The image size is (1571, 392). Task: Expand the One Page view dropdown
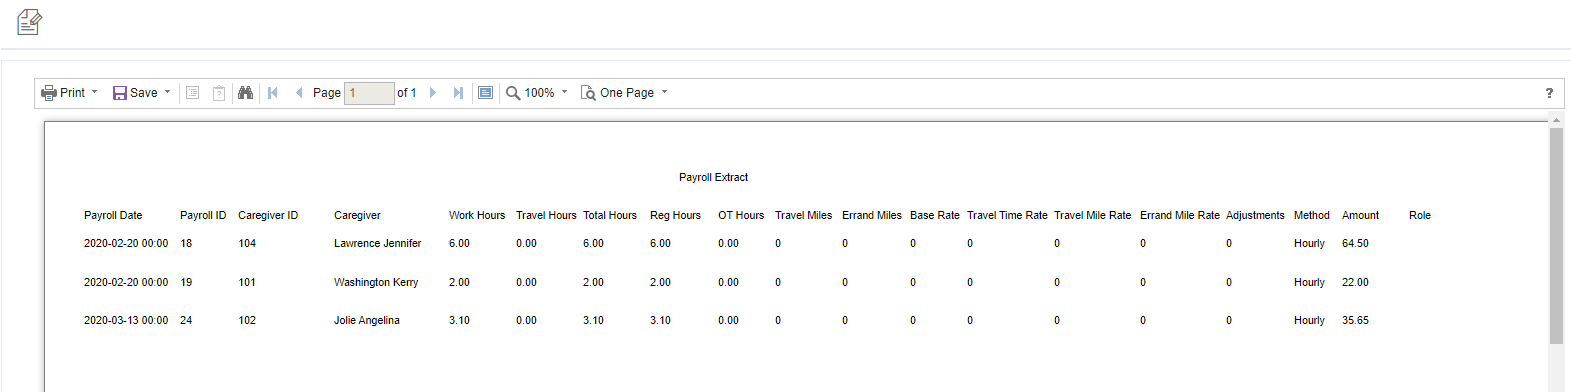(x=664, y=92)
